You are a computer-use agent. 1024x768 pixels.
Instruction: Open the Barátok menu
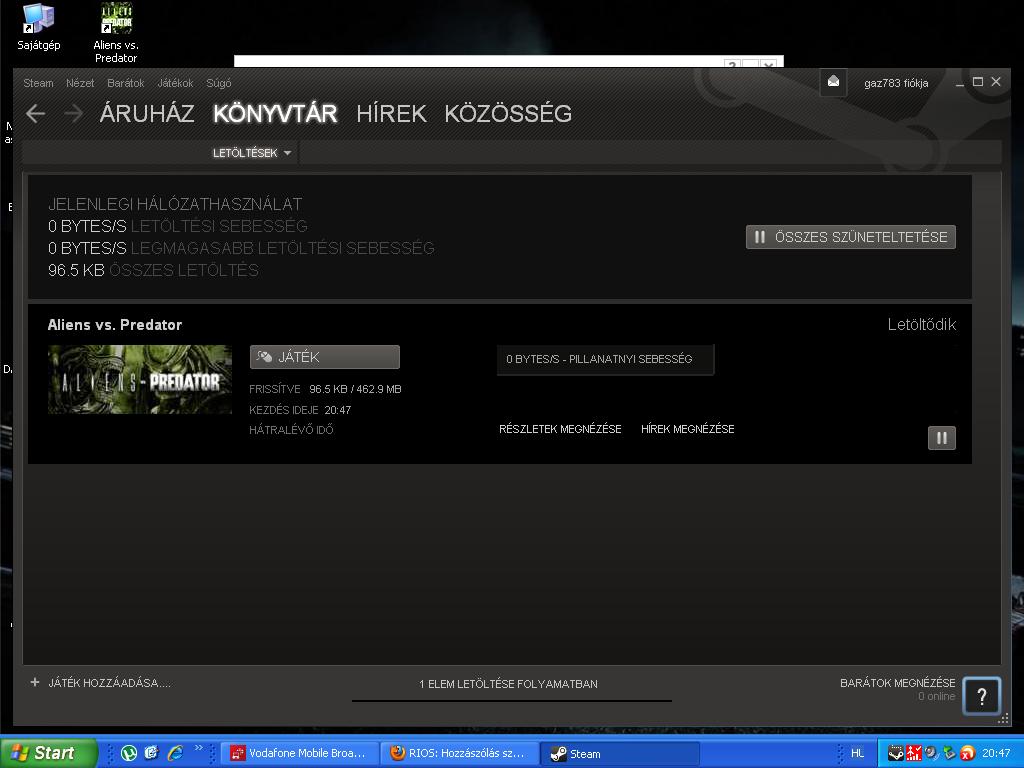tap(125, 83)
